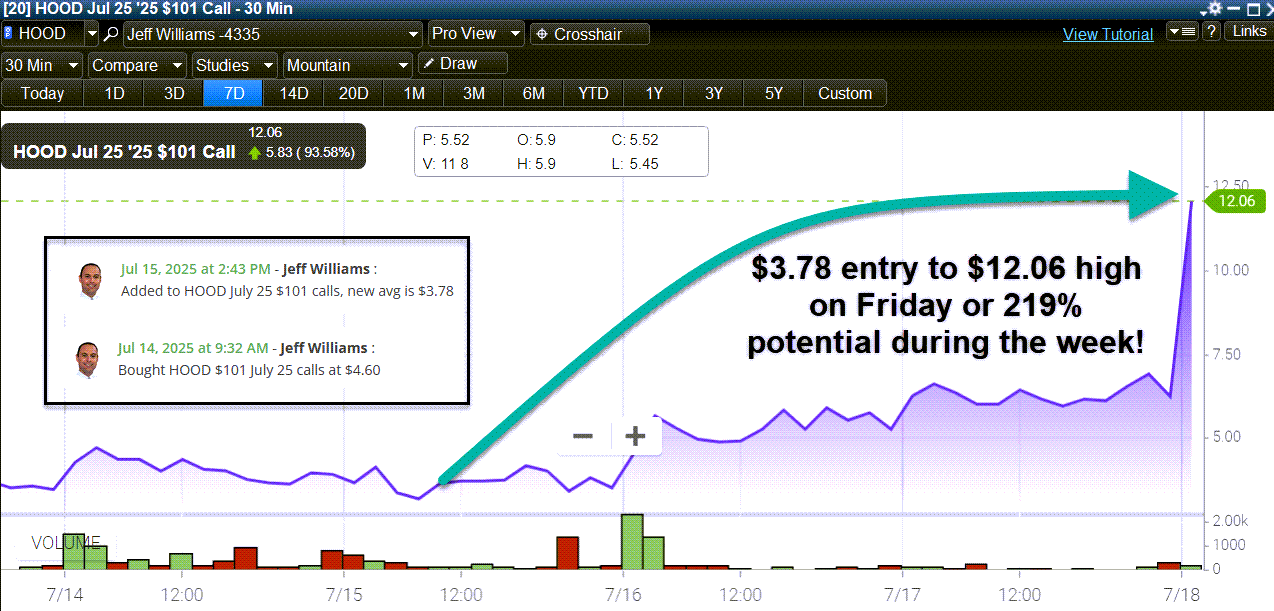The width and height of the screenshot is (1274, 611).
Task: Click the 7.50 price axis label
Action: pyautogui.click(x=1225, y=353)
